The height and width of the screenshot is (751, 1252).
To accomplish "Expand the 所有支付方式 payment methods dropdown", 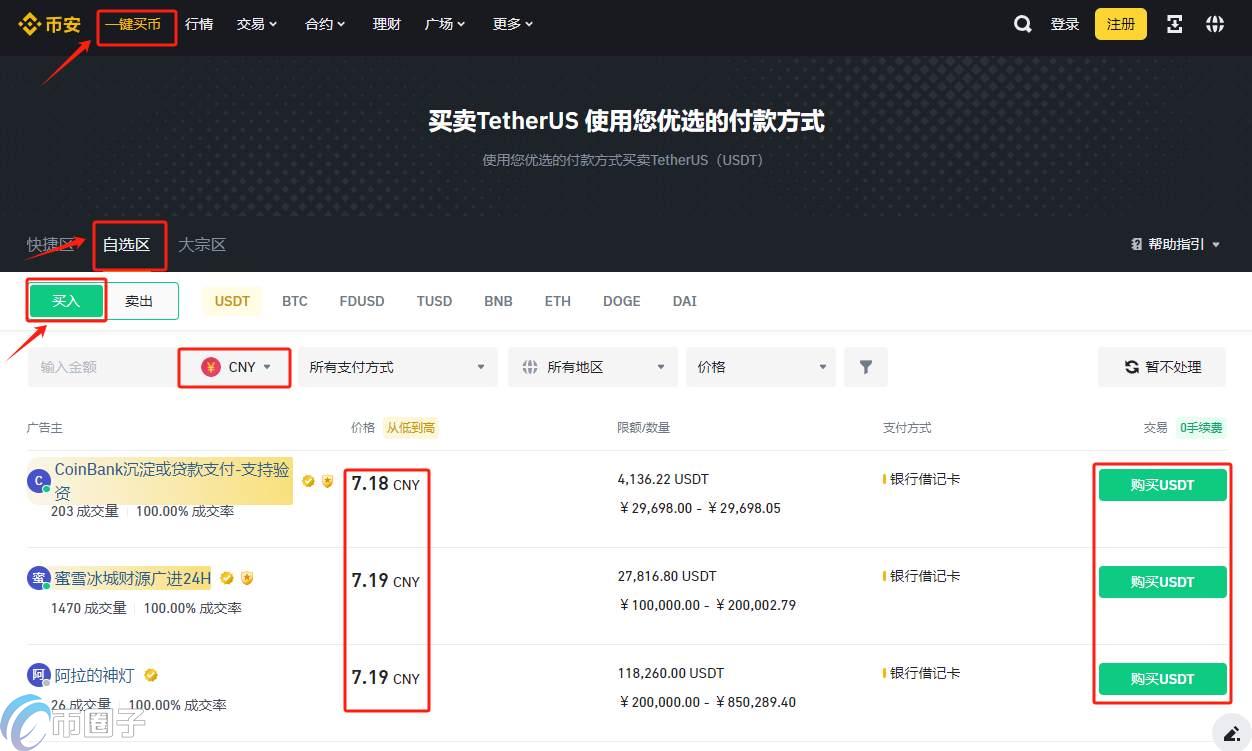I will [397, 366].
